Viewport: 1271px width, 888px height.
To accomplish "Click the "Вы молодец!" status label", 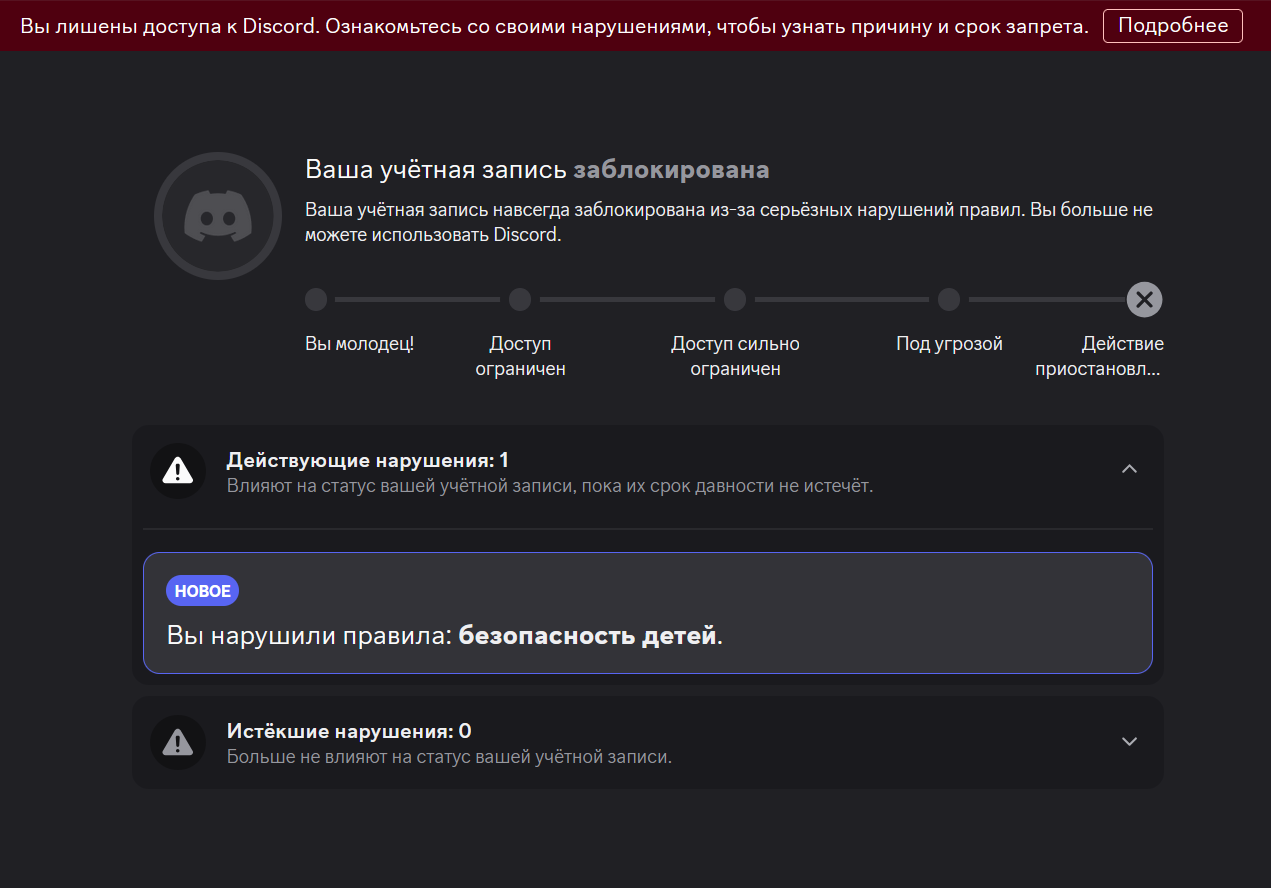I will tap(359, 344).
